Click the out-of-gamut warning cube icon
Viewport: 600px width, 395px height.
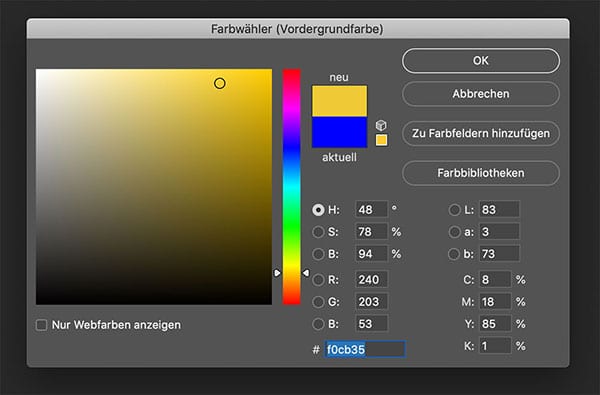click(x=381, y=125)
